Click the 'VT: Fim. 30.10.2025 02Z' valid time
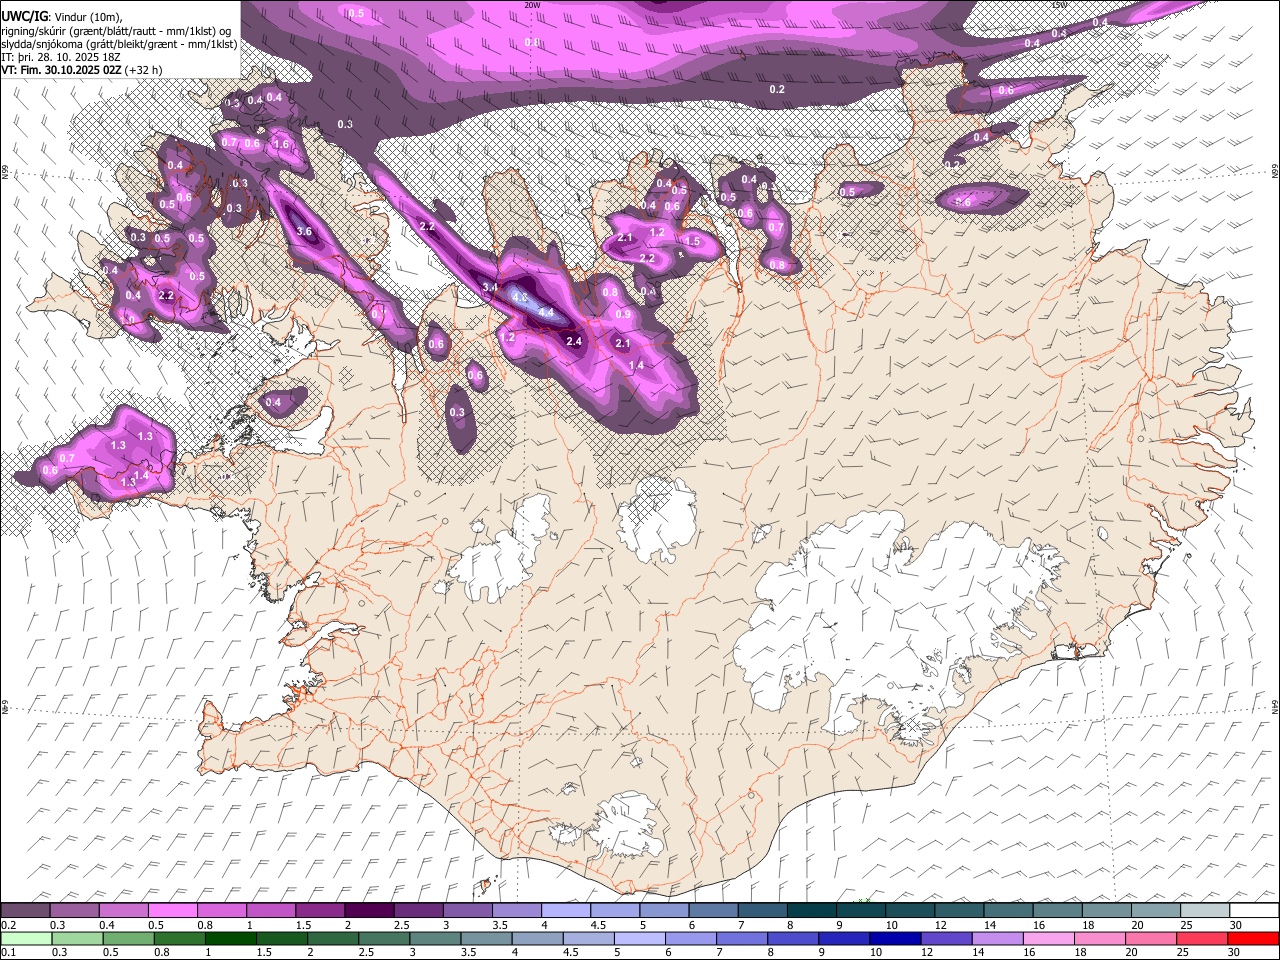 (62, 70)
